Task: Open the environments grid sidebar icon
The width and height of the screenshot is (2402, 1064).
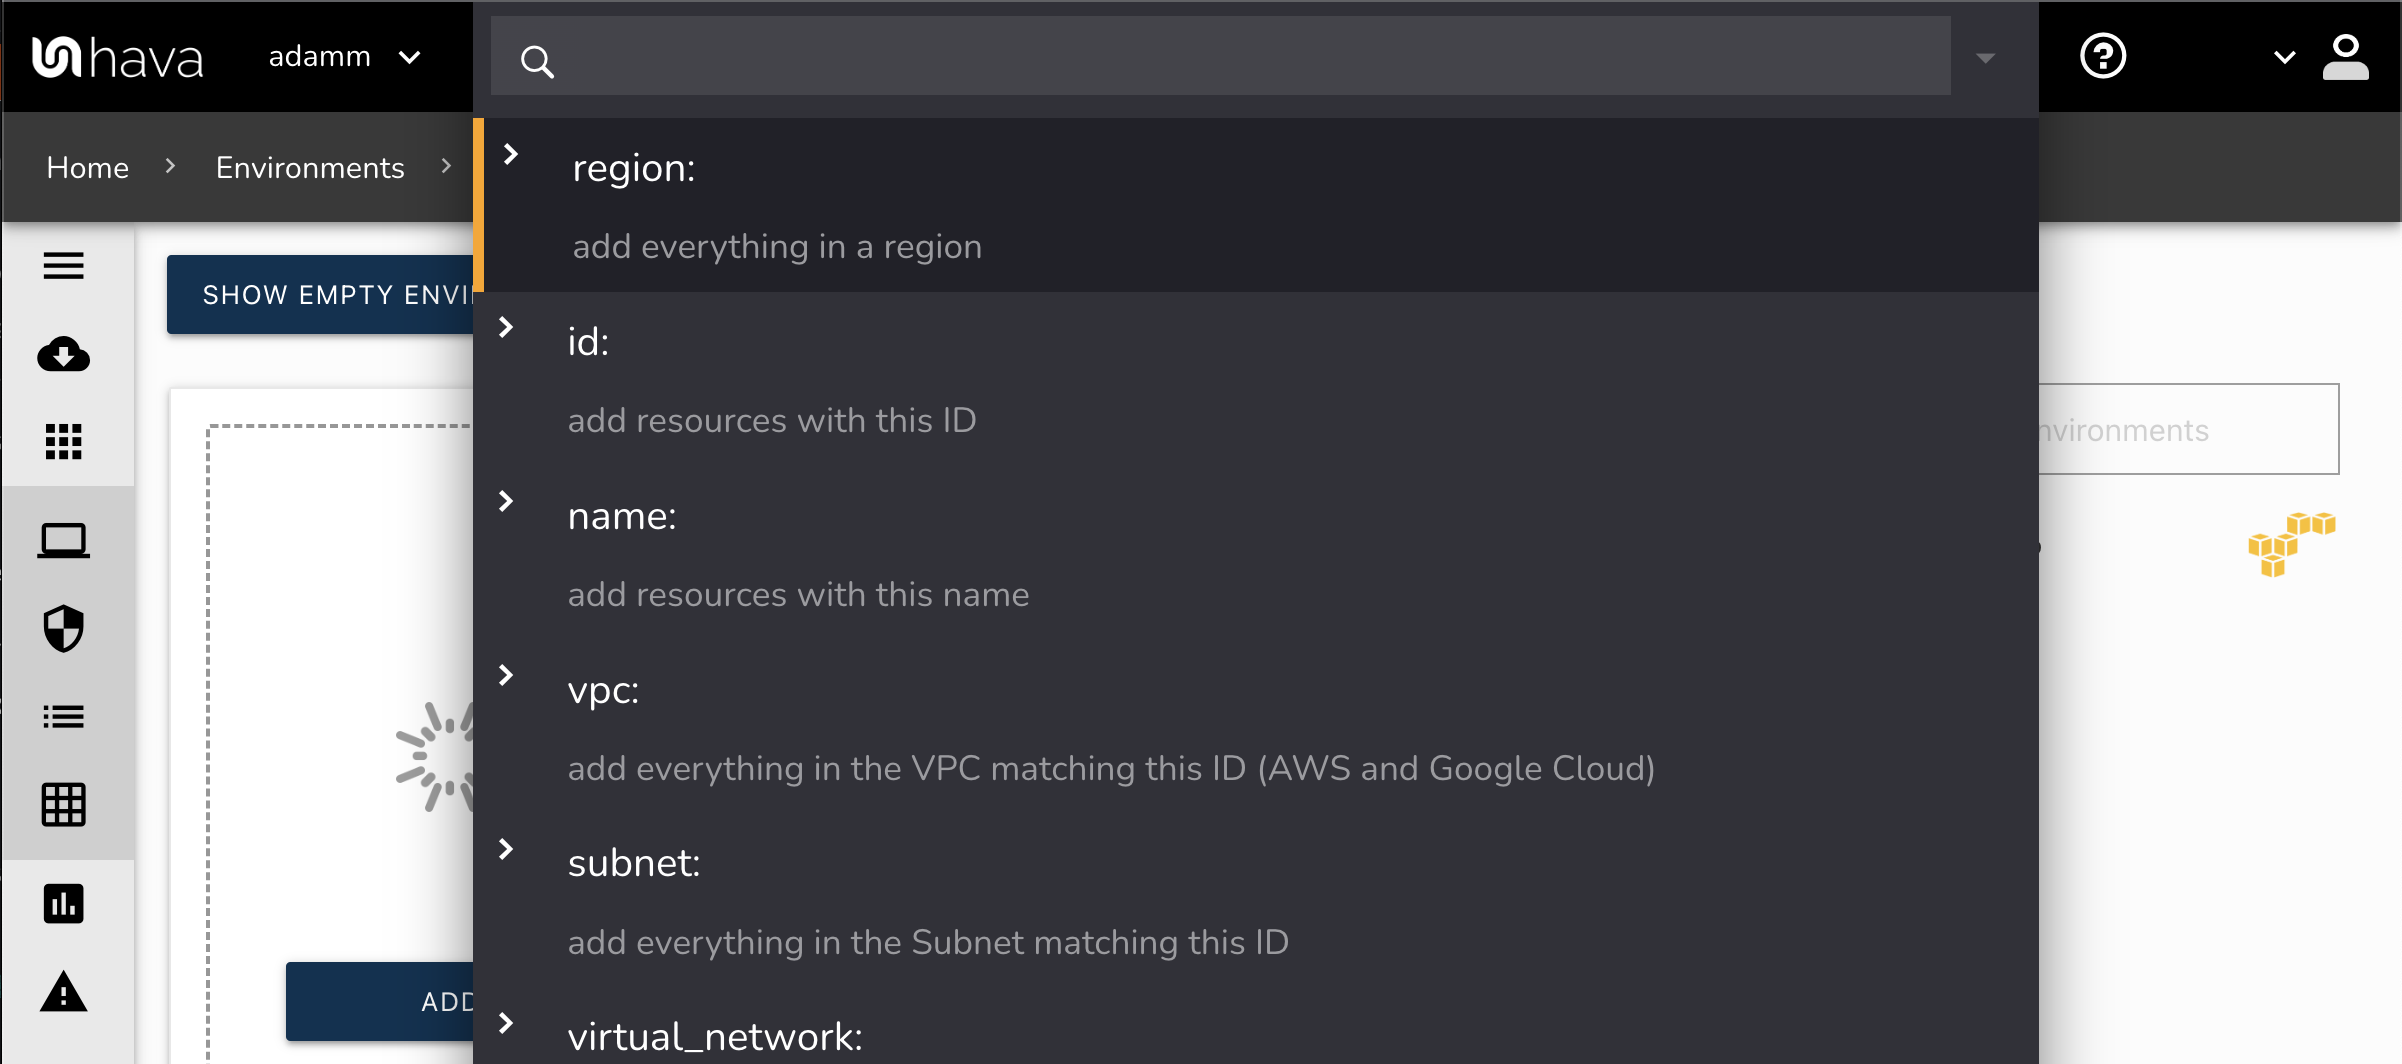Action: (64, 441)
